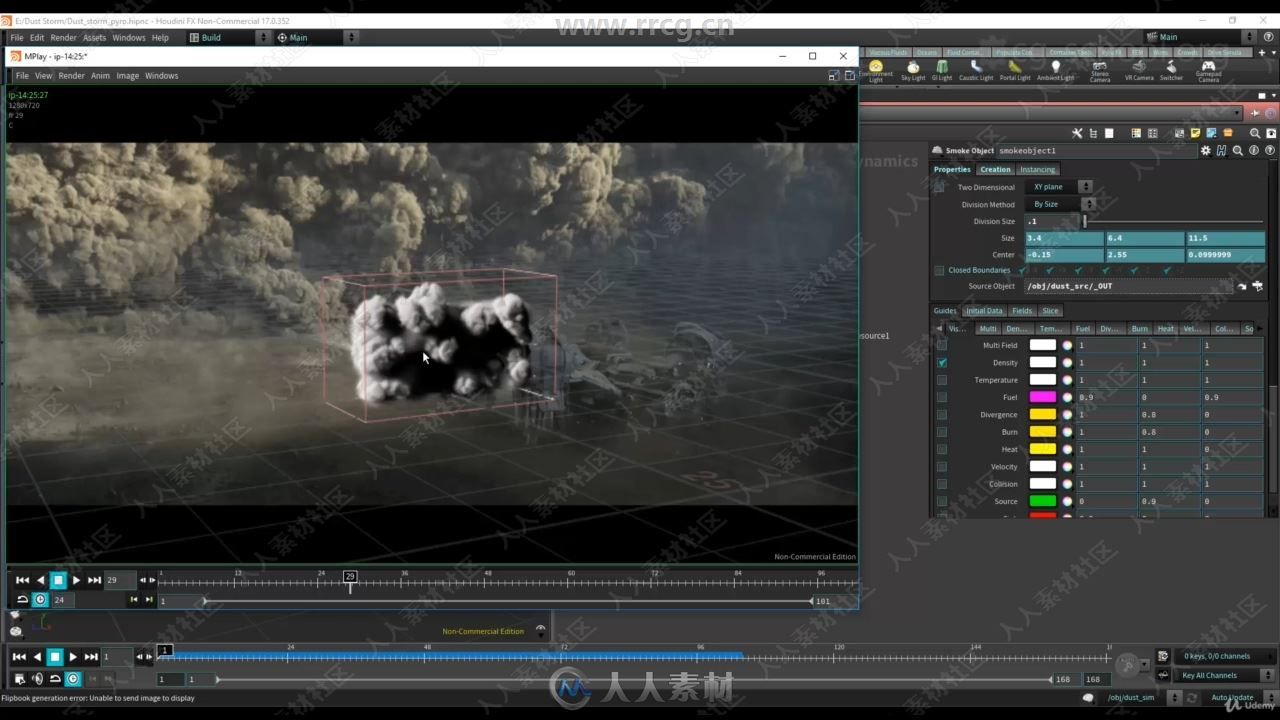Play forward in main Houdini playbar
The image size is (1280, 720).
[73, 657]
